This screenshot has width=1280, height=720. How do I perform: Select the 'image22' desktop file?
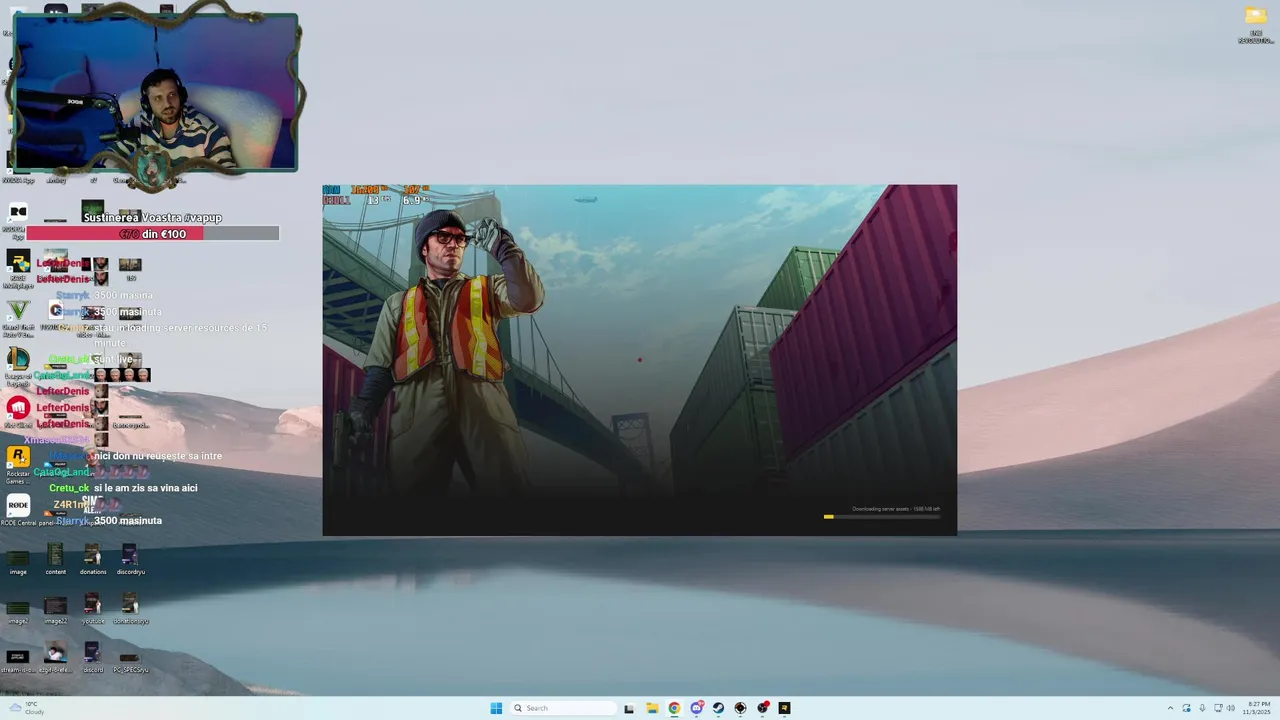coord(55,610)
